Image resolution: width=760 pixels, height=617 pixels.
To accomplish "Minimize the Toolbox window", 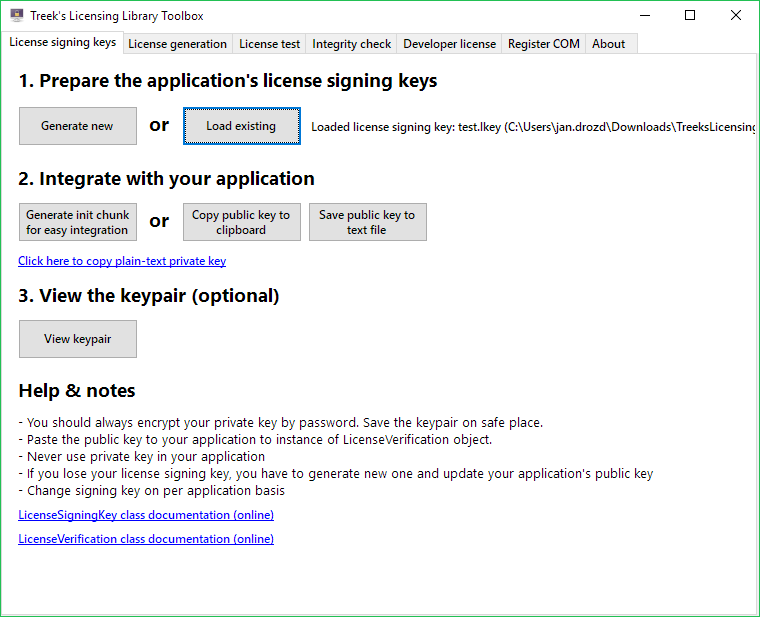I will pos(645,16).
